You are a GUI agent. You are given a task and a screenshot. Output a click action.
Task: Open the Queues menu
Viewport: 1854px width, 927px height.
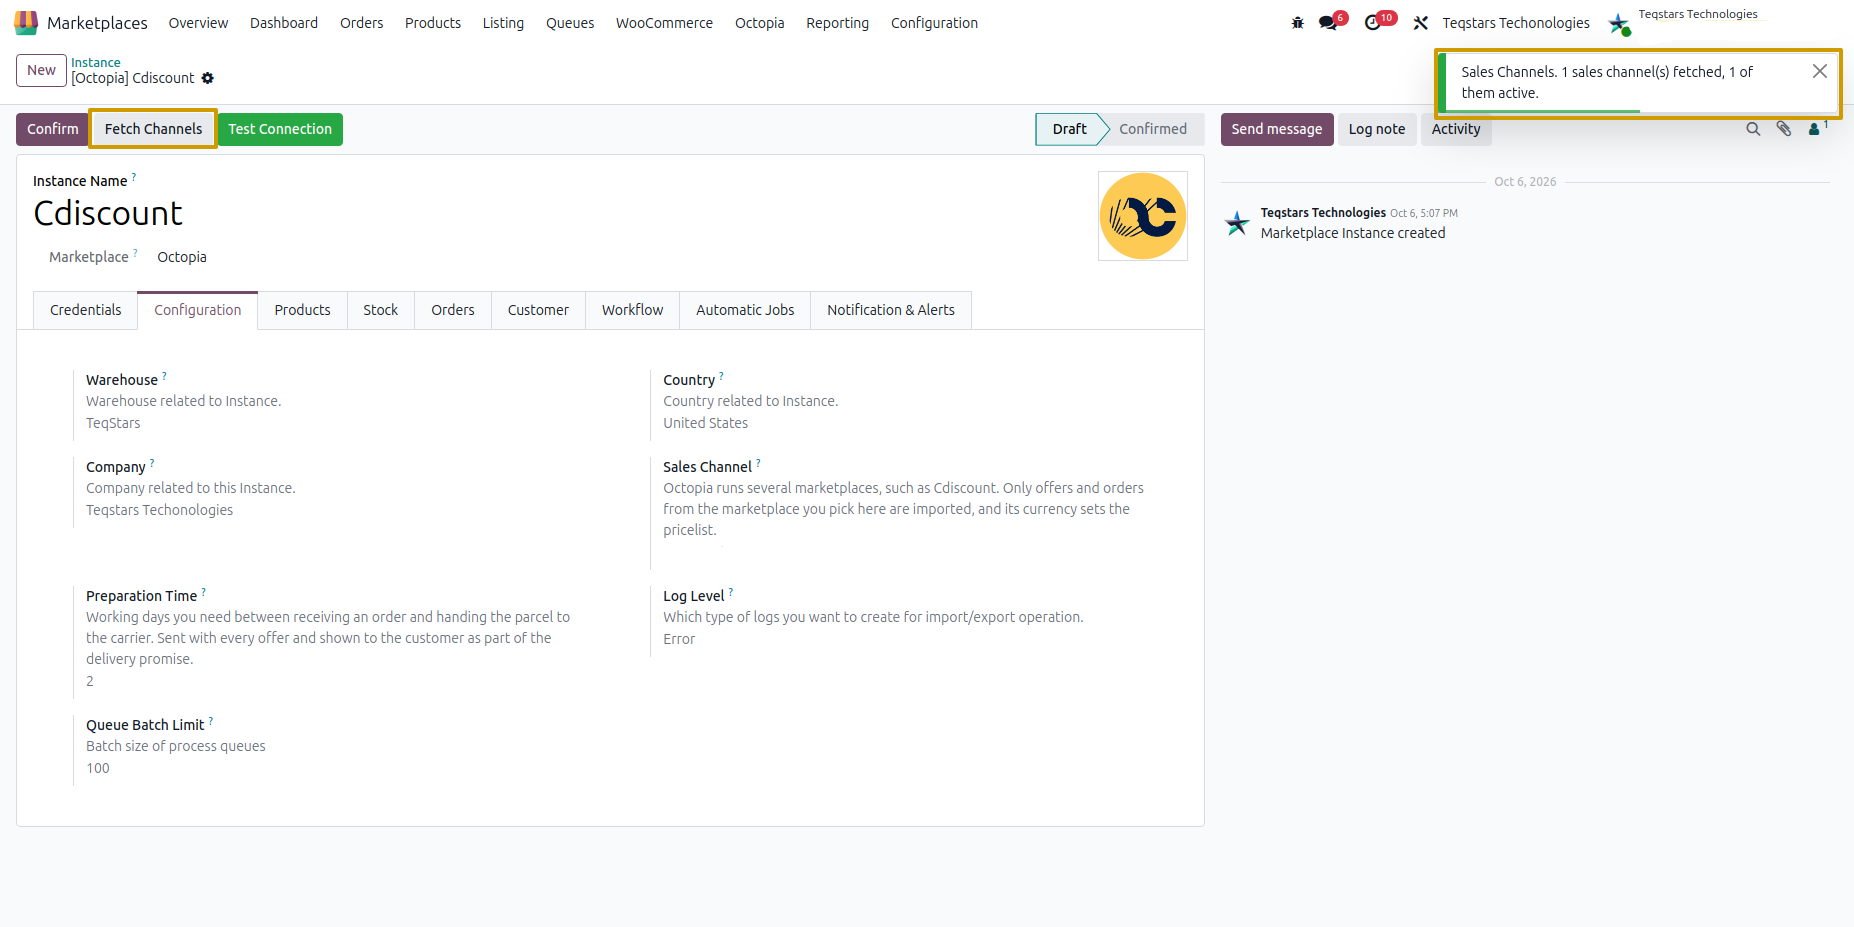coord(570,23)
